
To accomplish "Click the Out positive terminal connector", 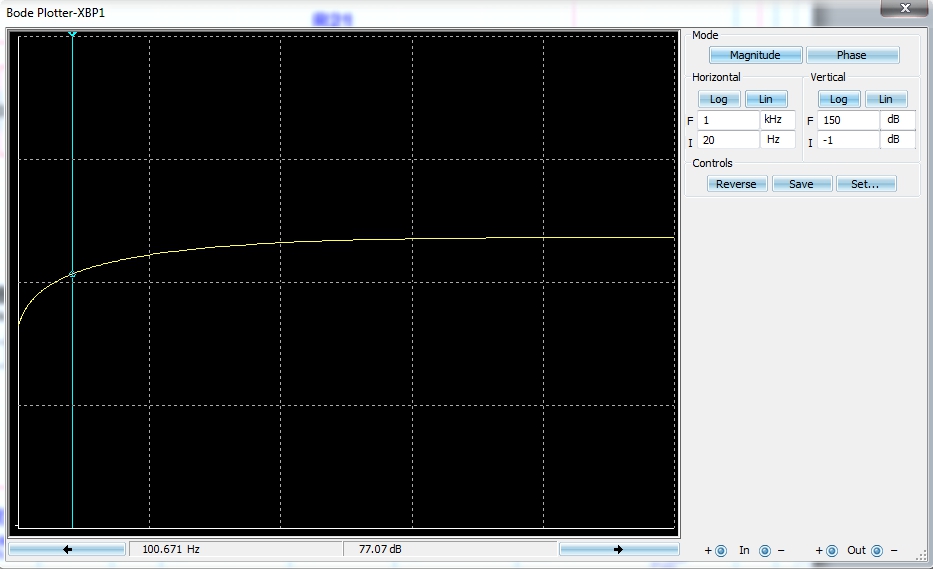I will (833, 550).
